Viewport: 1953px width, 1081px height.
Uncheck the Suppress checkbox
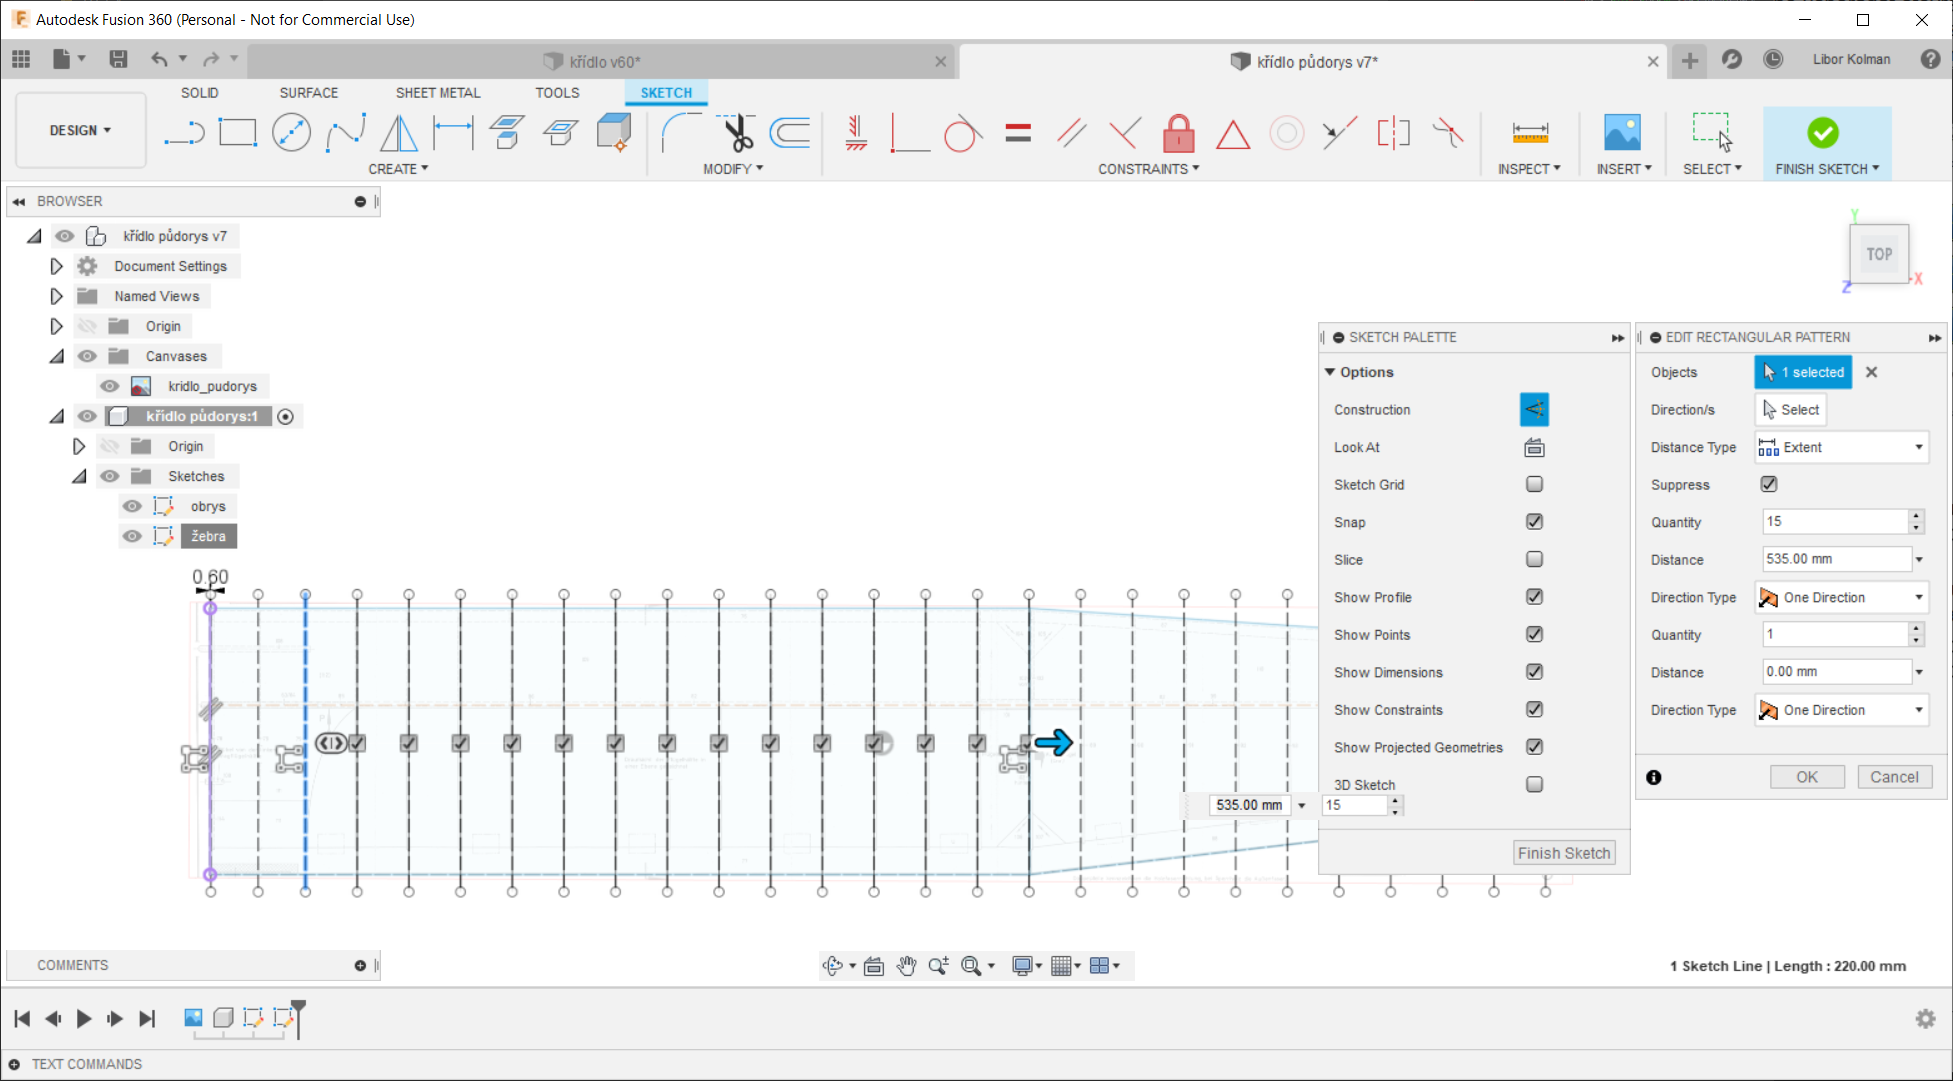pos(1769,484)
